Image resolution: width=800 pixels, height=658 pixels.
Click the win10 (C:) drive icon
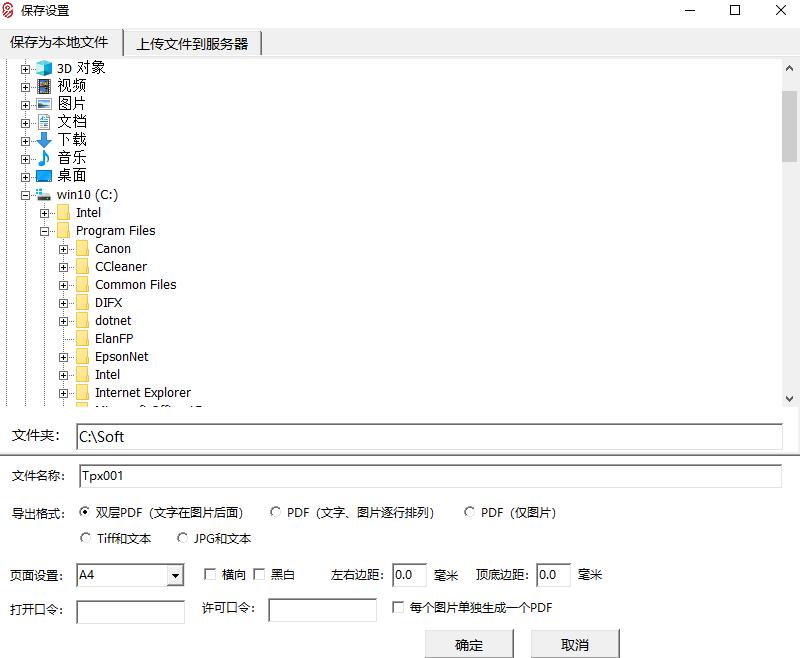tap(43, 194)
